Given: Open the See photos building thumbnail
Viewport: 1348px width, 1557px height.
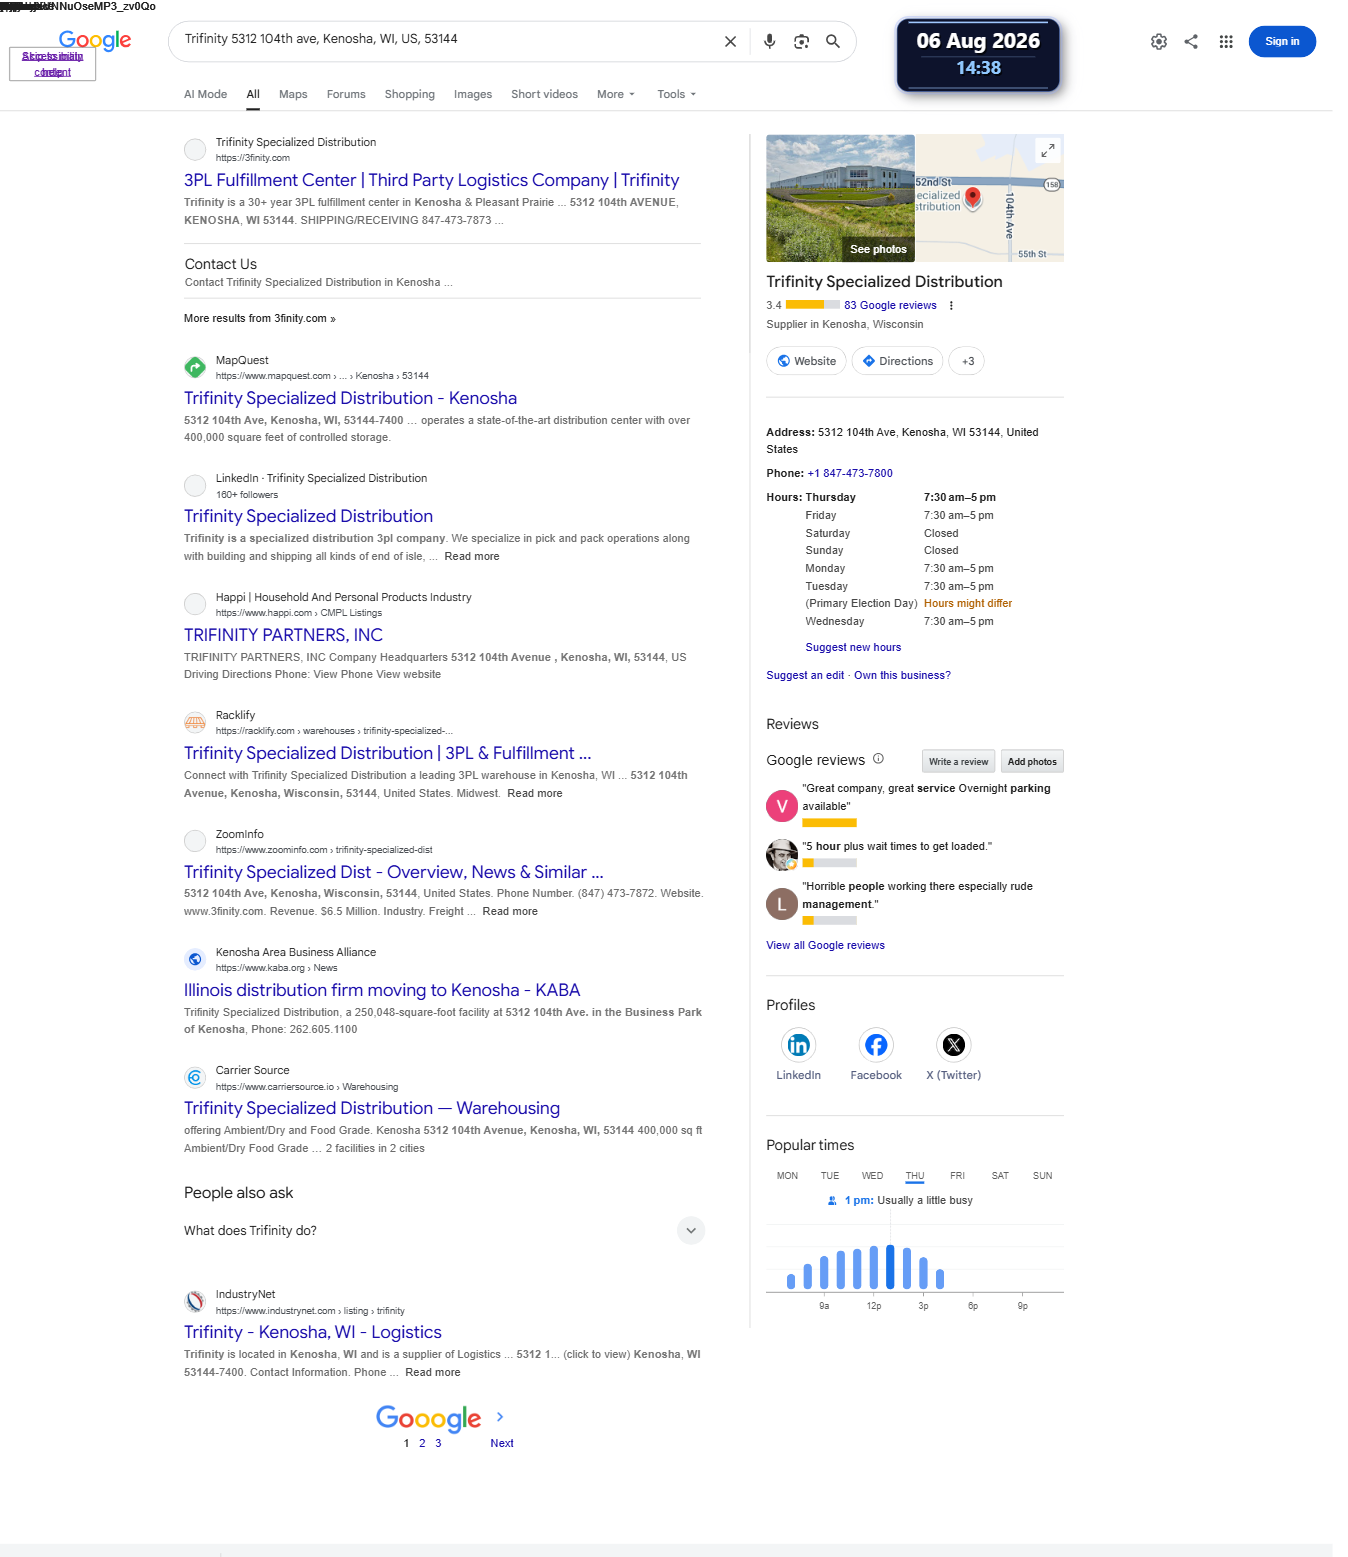Looking at the screenshot, I should click(x=840, y=198).
